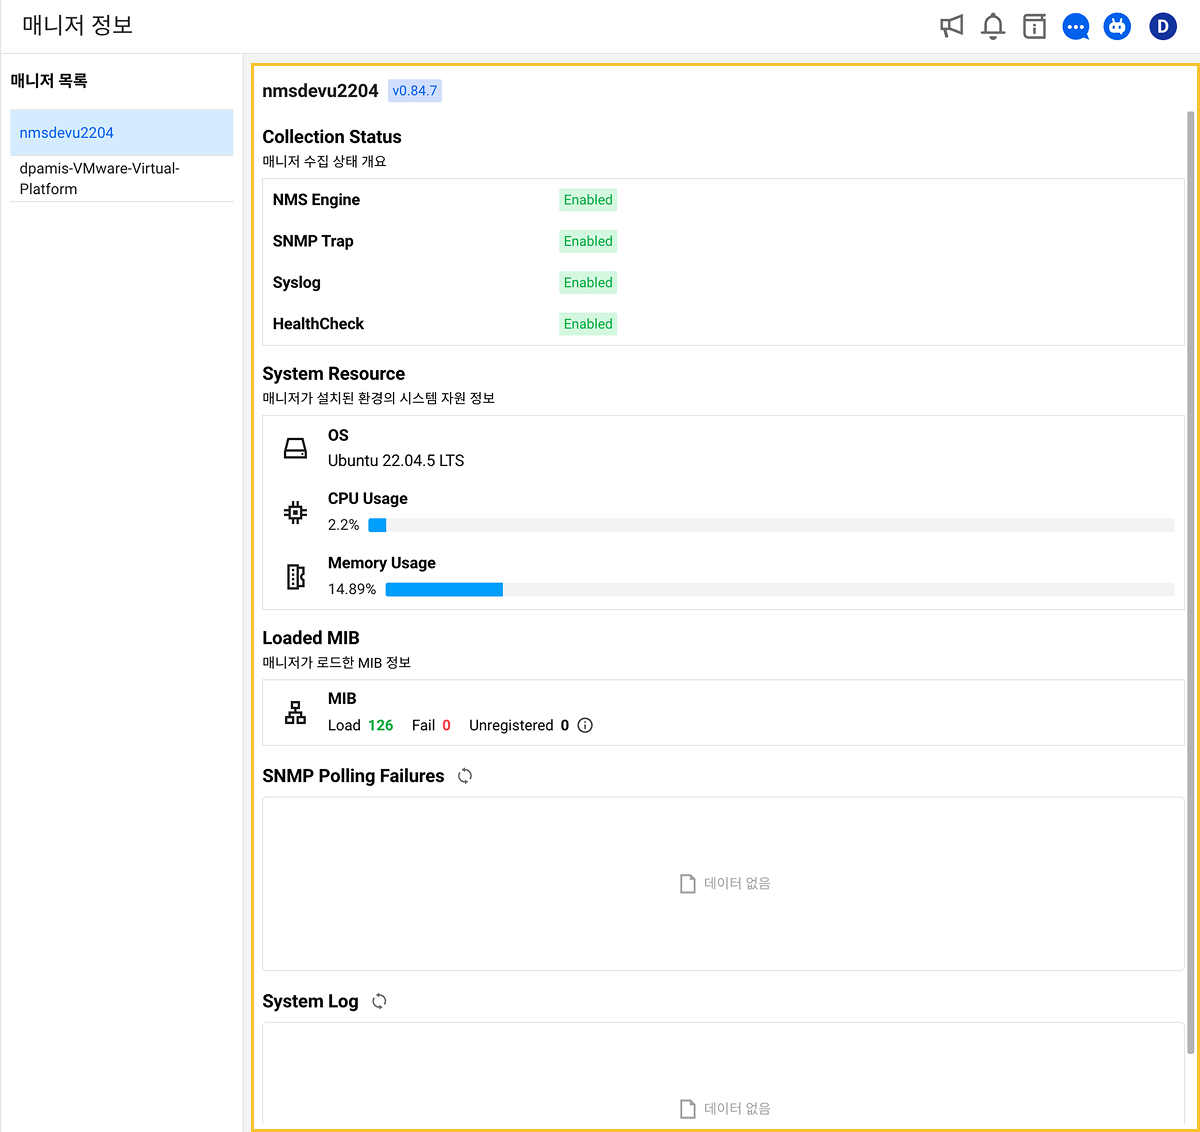Refresh the SNMP Polling Failures section

click(465, 776)
